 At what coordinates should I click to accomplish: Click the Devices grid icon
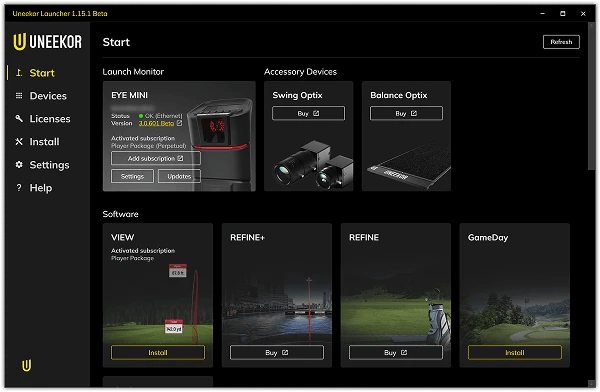19,96
